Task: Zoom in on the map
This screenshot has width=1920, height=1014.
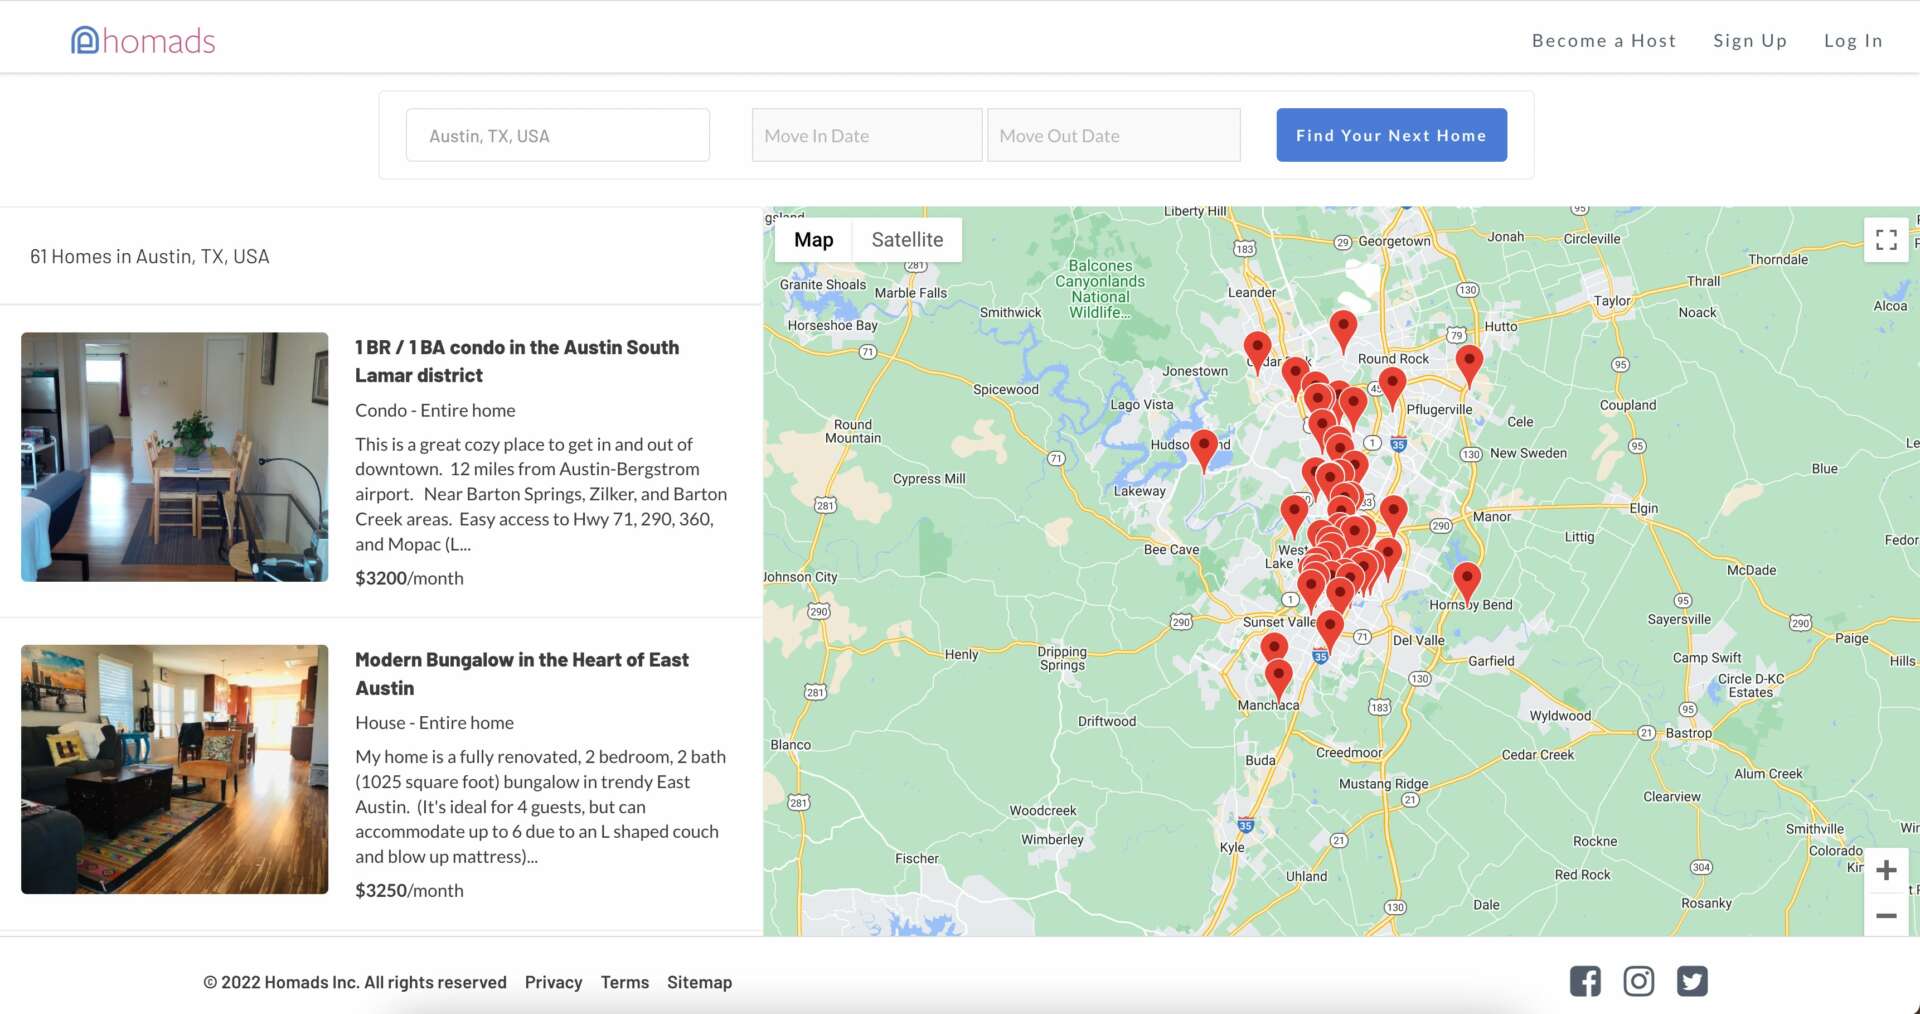Action: coord(1886,870)
